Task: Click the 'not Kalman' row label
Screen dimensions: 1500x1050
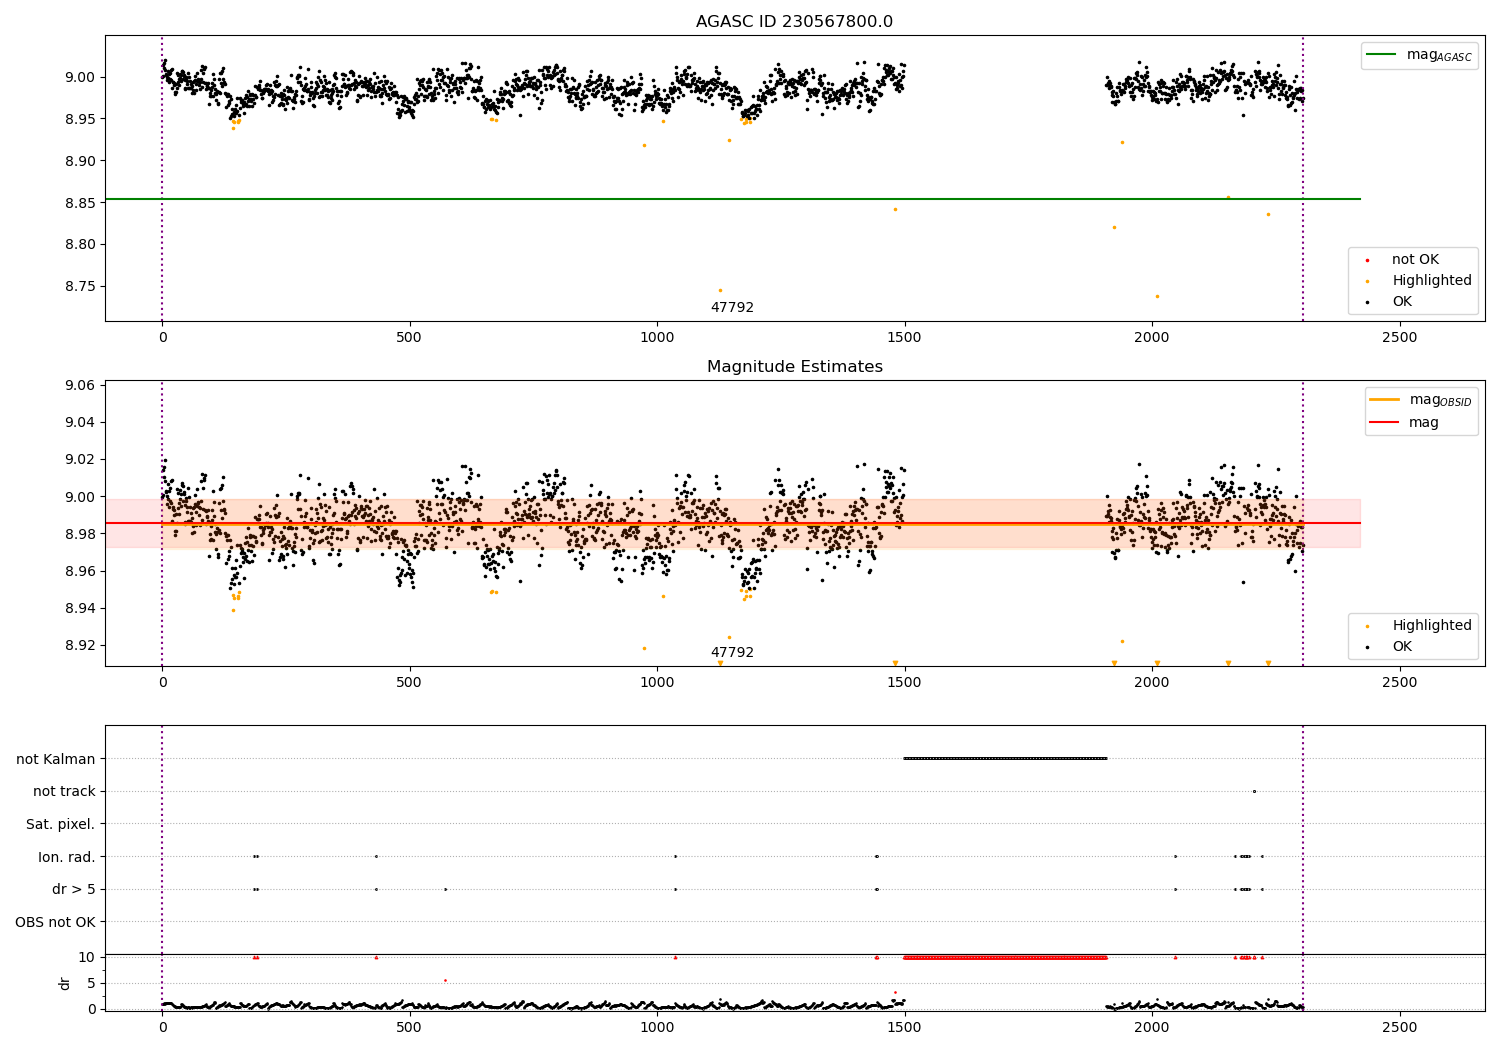Action: click(x=56, y=759)
